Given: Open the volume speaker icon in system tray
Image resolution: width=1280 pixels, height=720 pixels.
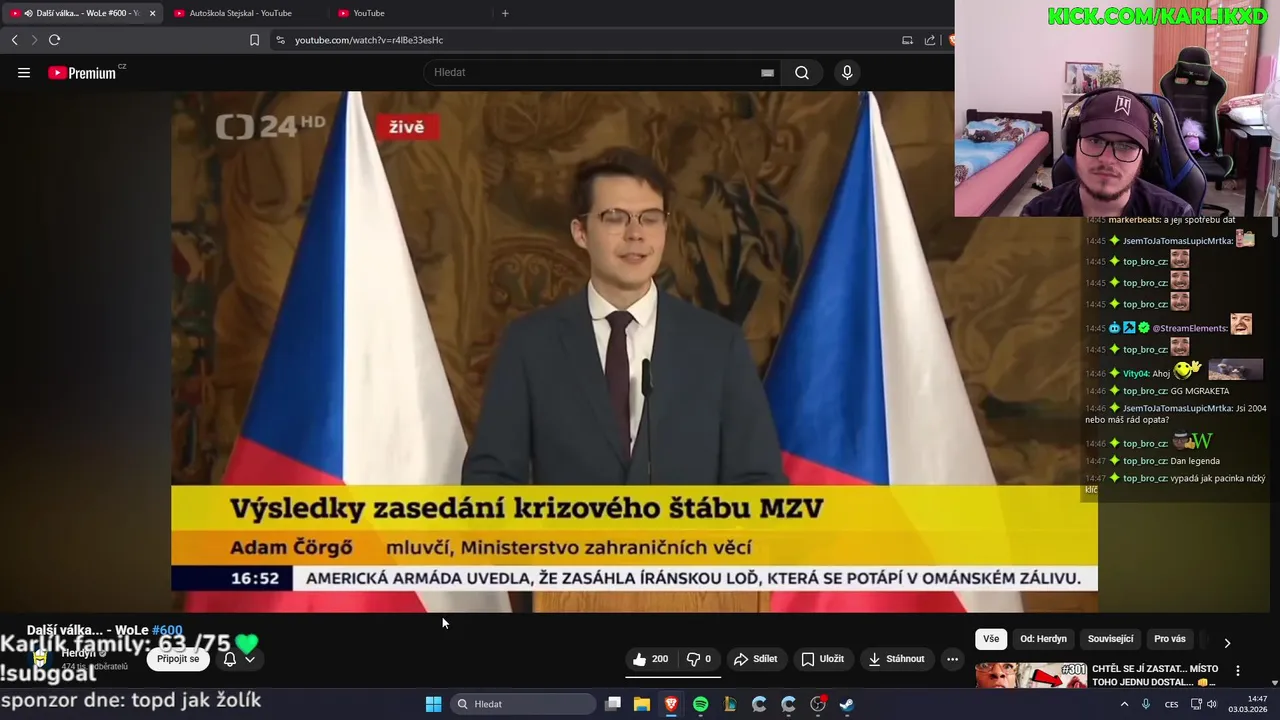Looking at the screenshot, I should [x=1211, y=704].
